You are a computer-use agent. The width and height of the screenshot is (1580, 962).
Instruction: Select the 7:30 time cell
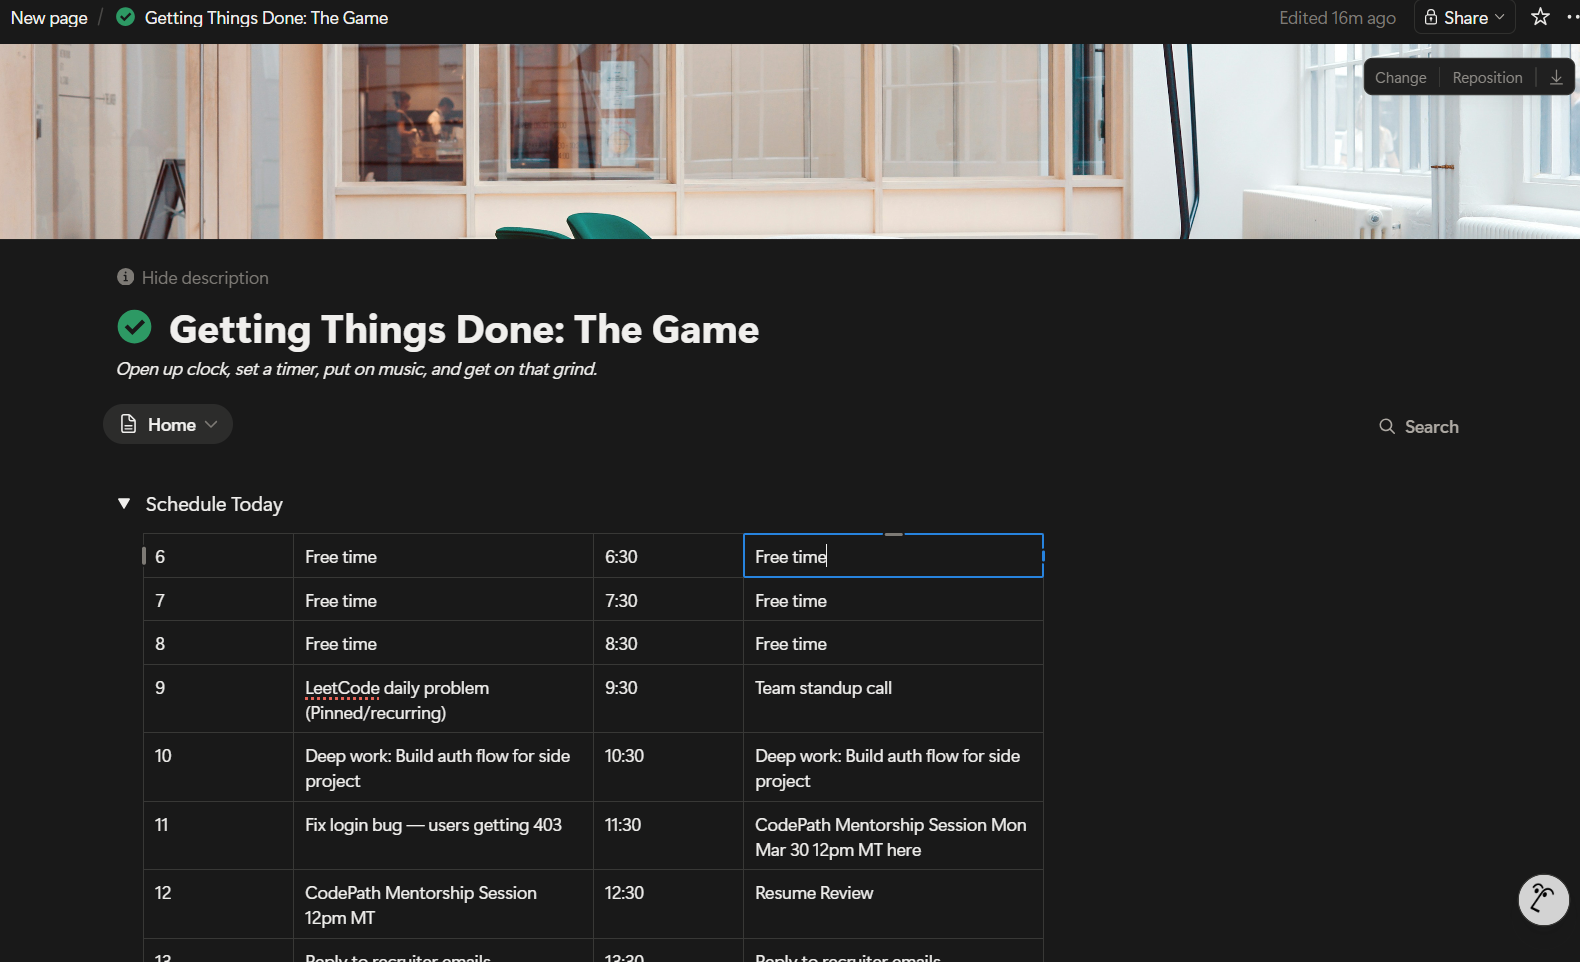pyautogui.click(x=668, y=600)
